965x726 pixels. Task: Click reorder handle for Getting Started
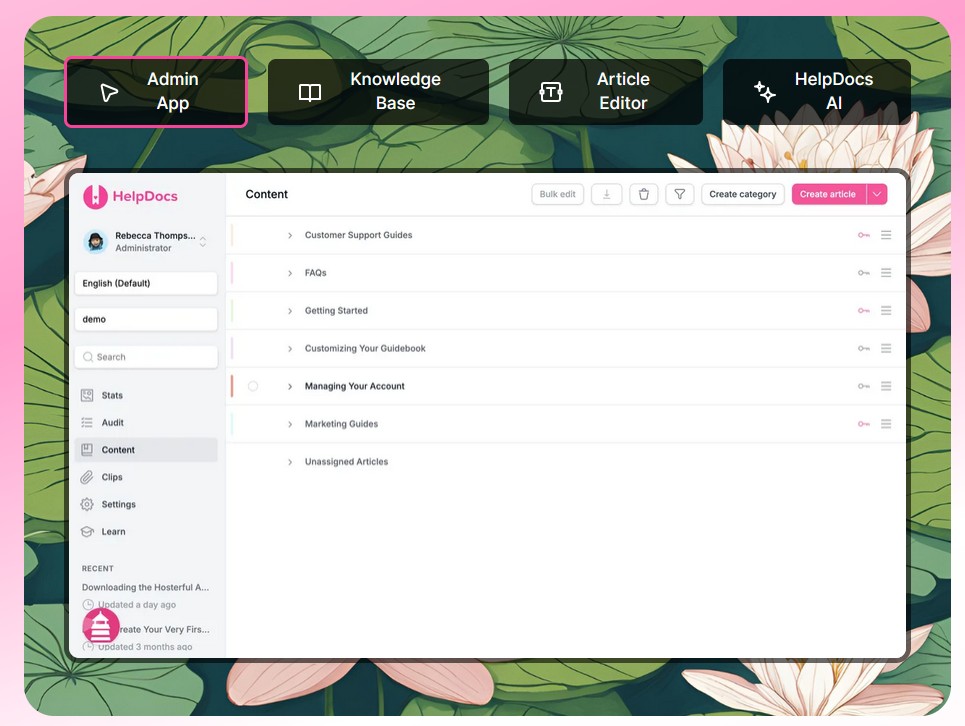point(886,311)
